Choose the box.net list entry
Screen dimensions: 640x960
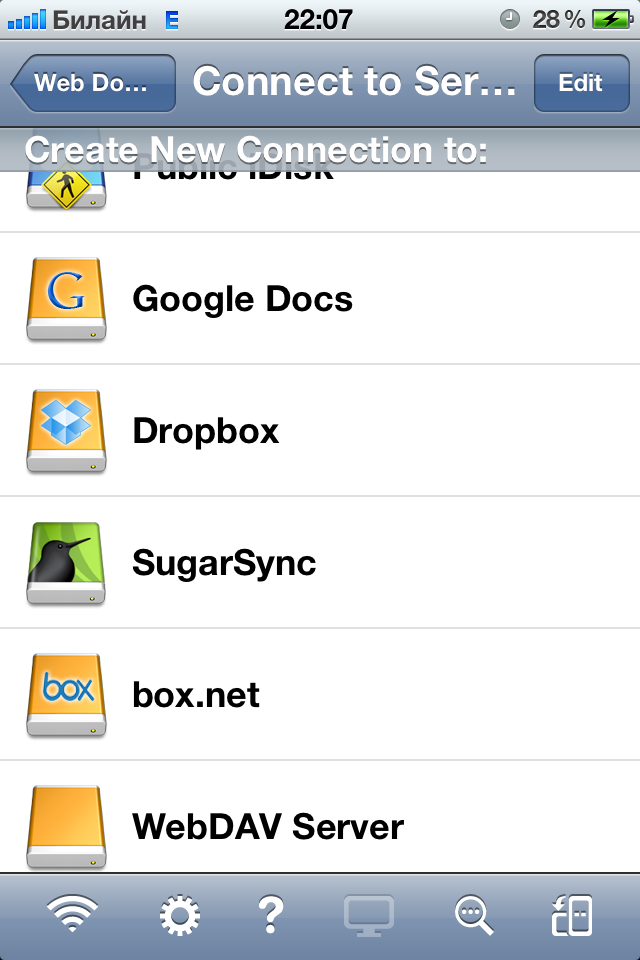tap(320, 695)
